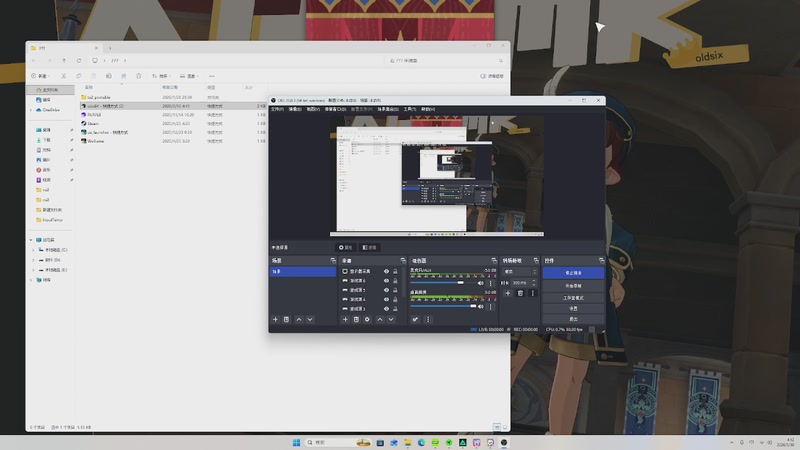Move source up in OBS Sources panel
Viewport: 800px width, 450px height.
pyautogui.click(x=380, y=319)
